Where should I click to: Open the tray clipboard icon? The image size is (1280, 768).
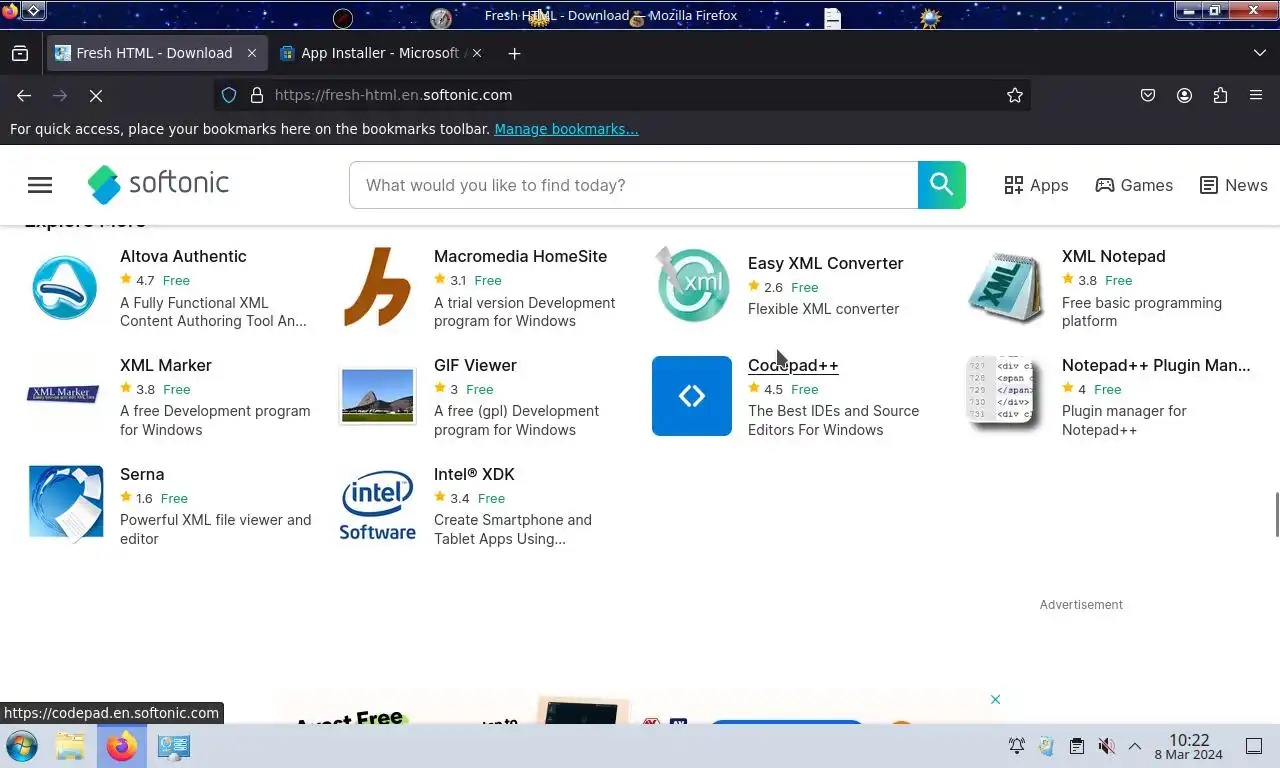point(1076,746)
